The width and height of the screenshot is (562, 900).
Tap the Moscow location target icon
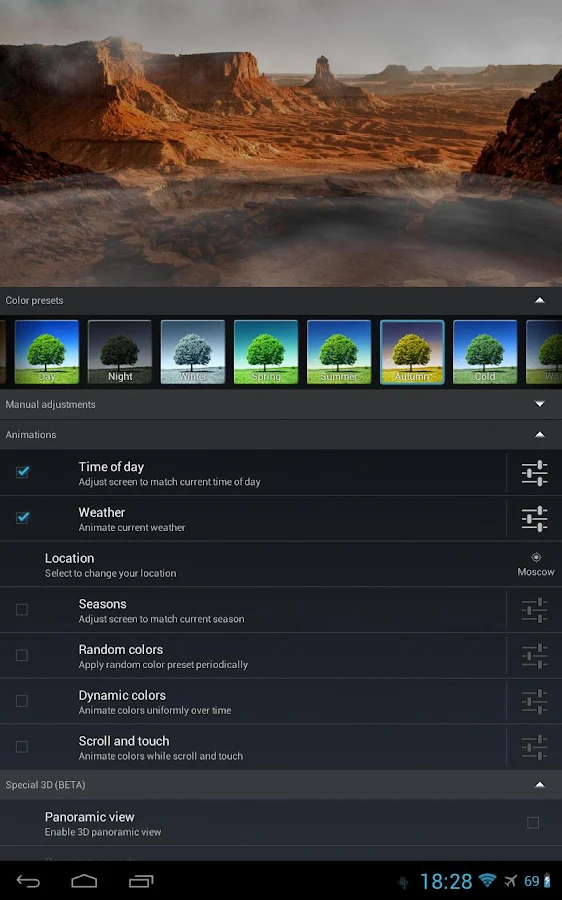coord(536,557)
